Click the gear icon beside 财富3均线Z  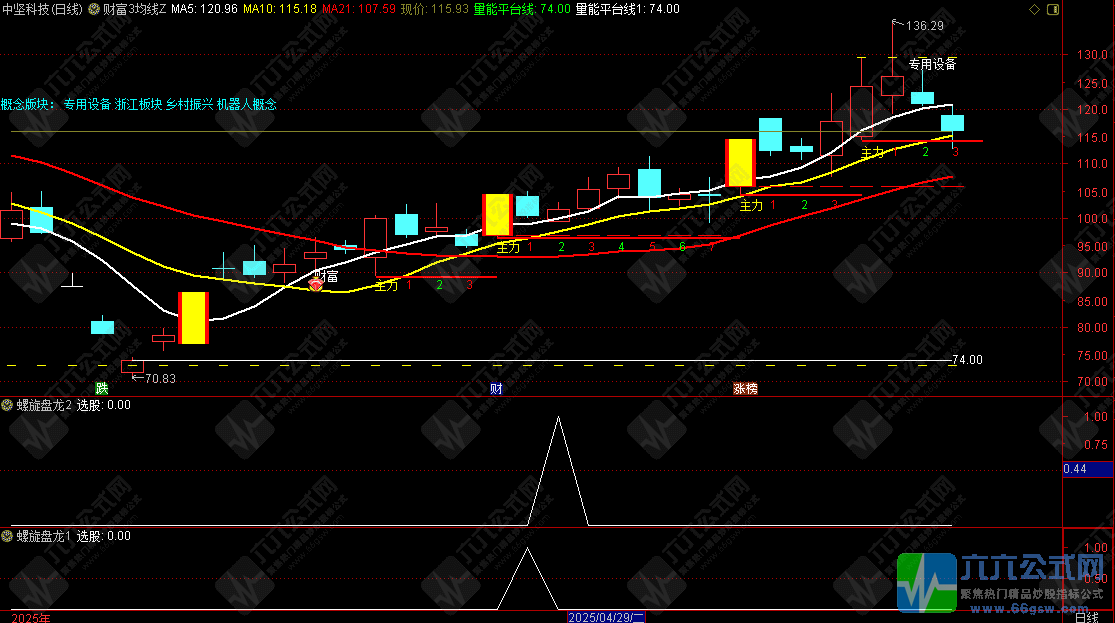point(95,8)
